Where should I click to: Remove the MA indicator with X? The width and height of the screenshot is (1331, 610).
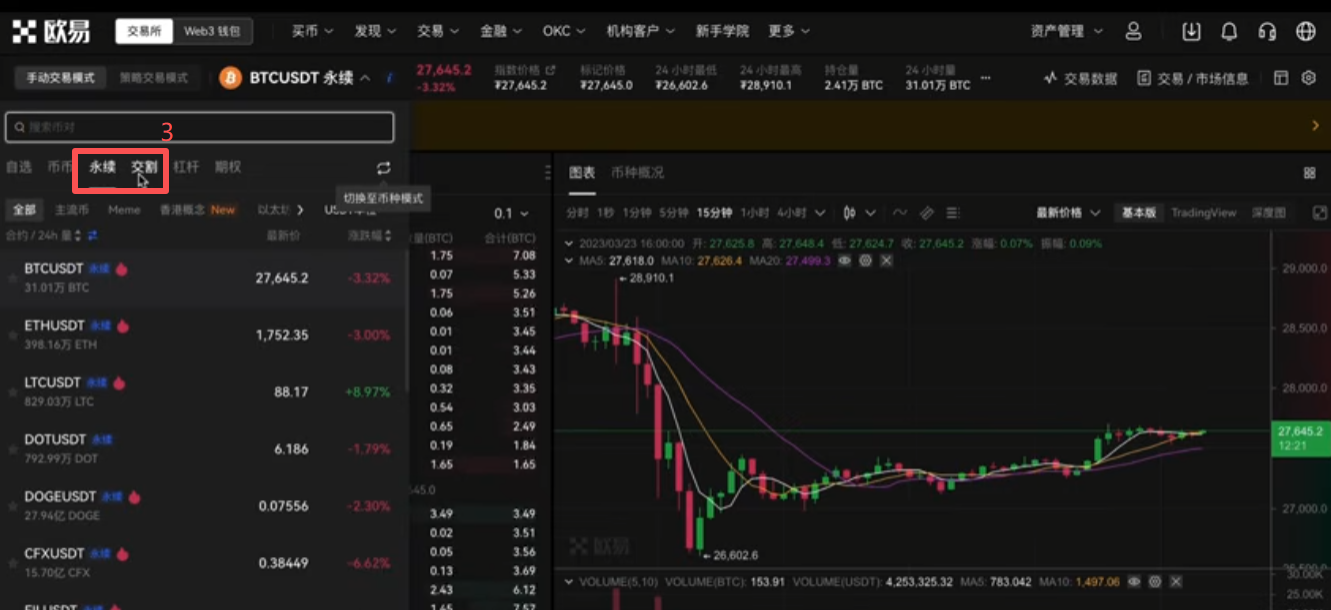(886, 260)
